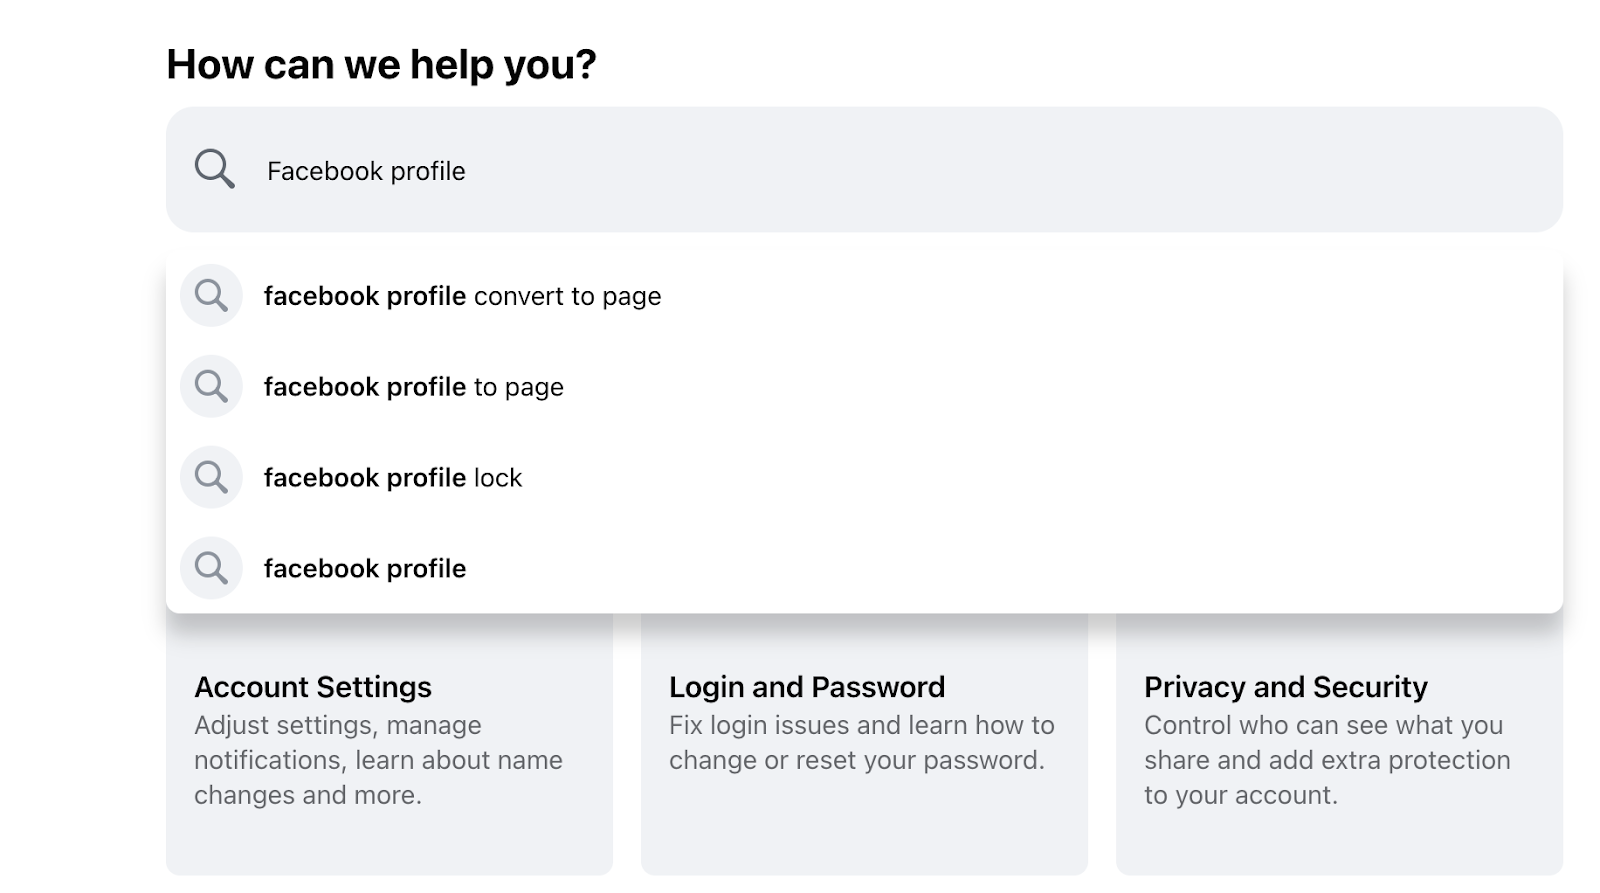1600x893 pixels.
Task: Focus the 'Facebook profile' search text field
Action: (x=366, y=172)
